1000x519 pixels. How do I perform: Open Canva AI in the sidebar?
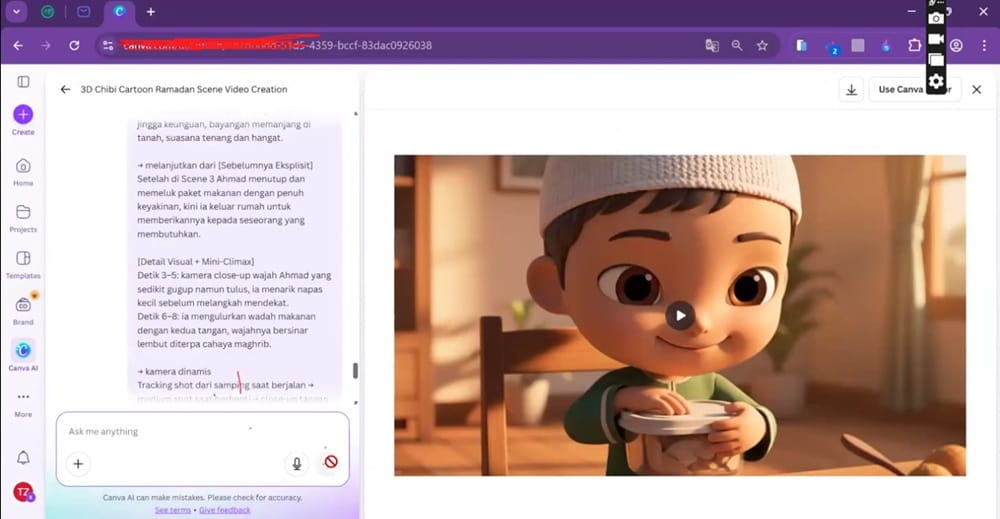pyautogui.click(x=23, y=356)
